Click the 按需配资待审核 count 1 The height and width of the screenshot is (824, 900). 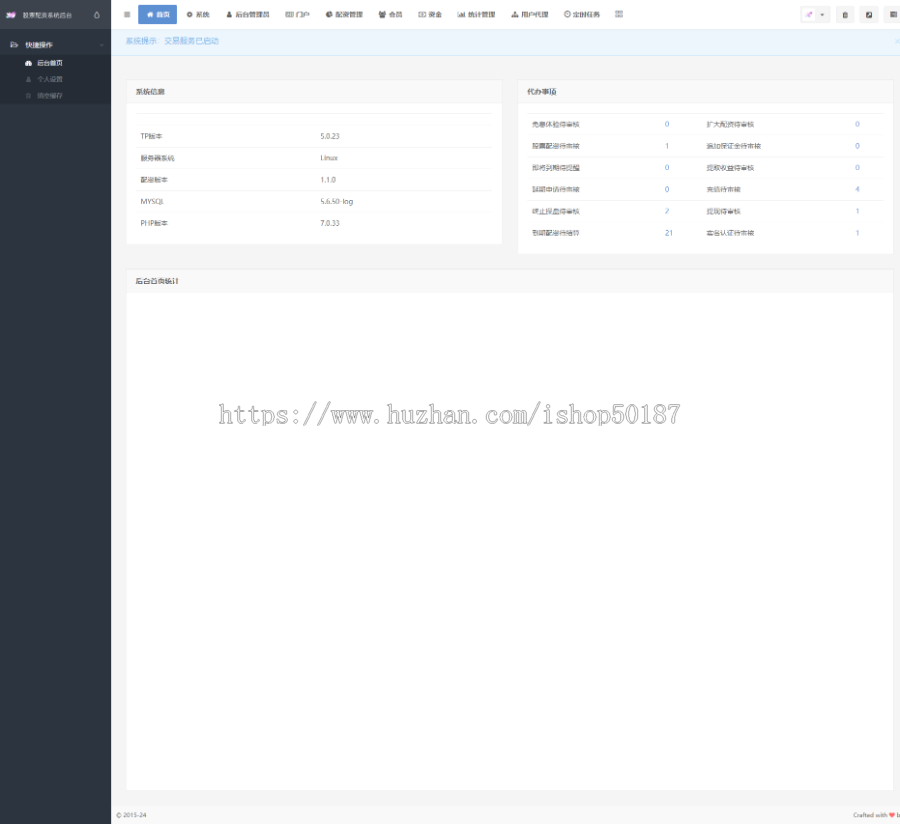pyautogui.click(x=667, y=146)
